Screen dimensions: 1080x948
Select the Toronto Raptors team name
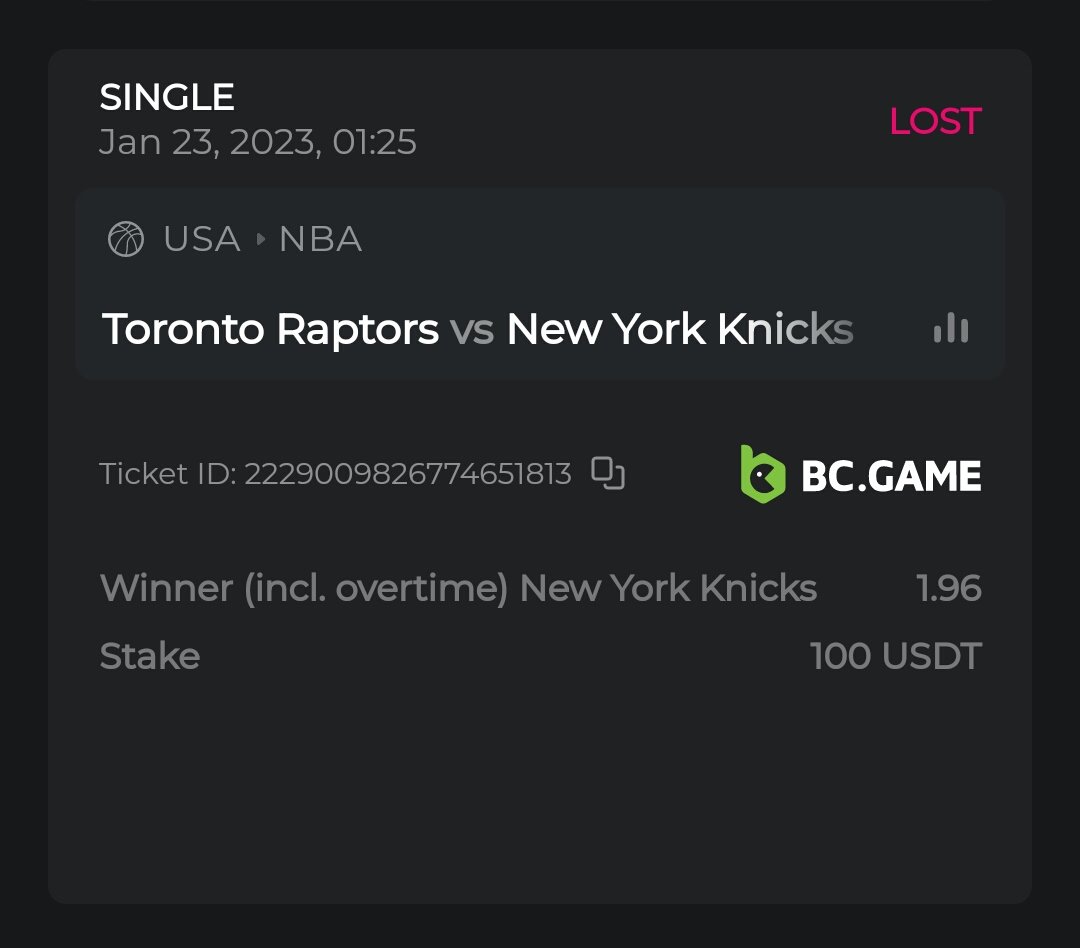pyautogui.click(x=270, y=329)
